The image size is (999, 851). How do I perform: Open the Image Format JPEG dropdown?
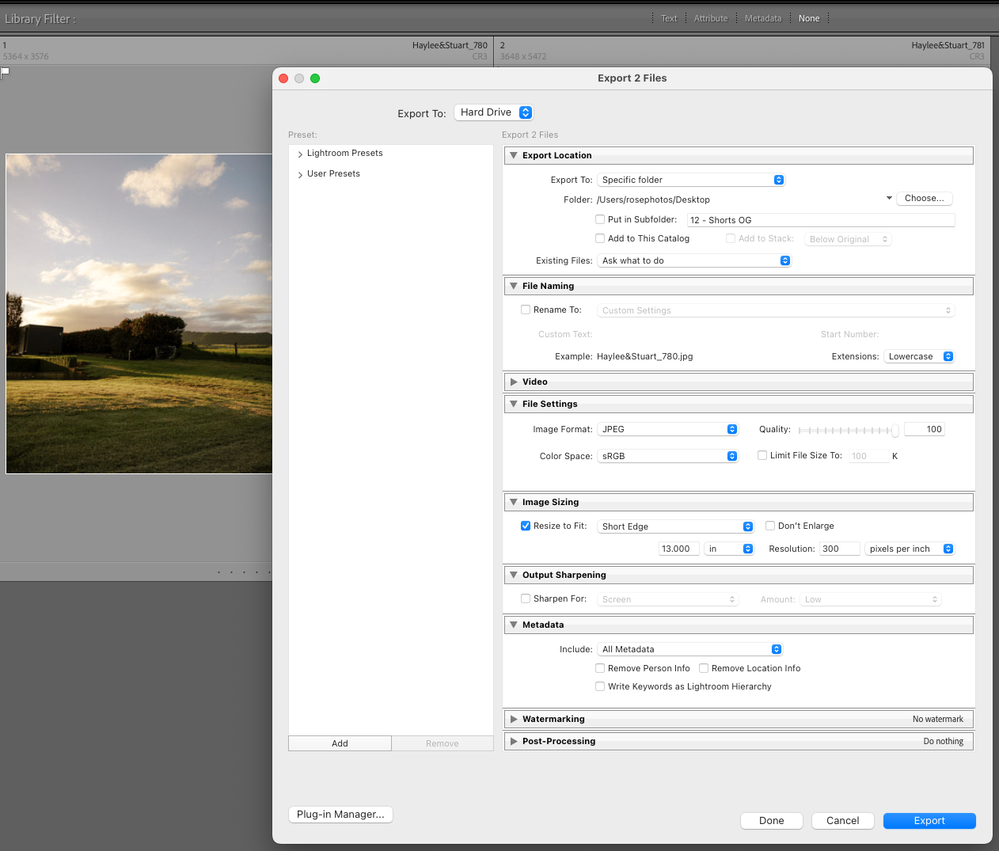pos(667,429)
